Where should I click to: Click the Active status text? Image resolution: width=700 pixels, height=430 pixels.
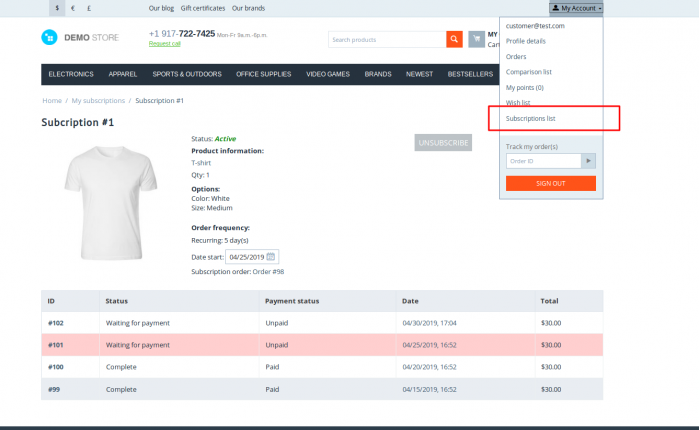coord(225,139)
